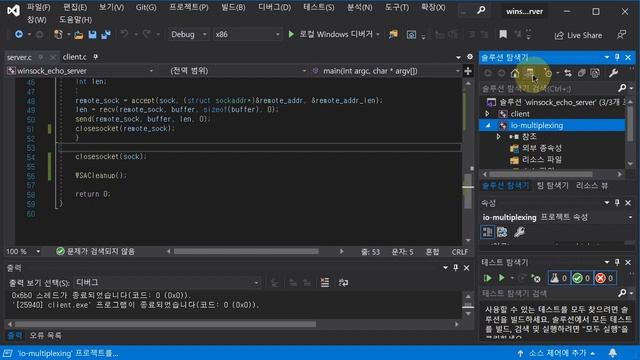Image resolution: width=640 pixels, height=360 pixels.
Task: Switch to the Resource View tab
Action: [x=591, y=186]
